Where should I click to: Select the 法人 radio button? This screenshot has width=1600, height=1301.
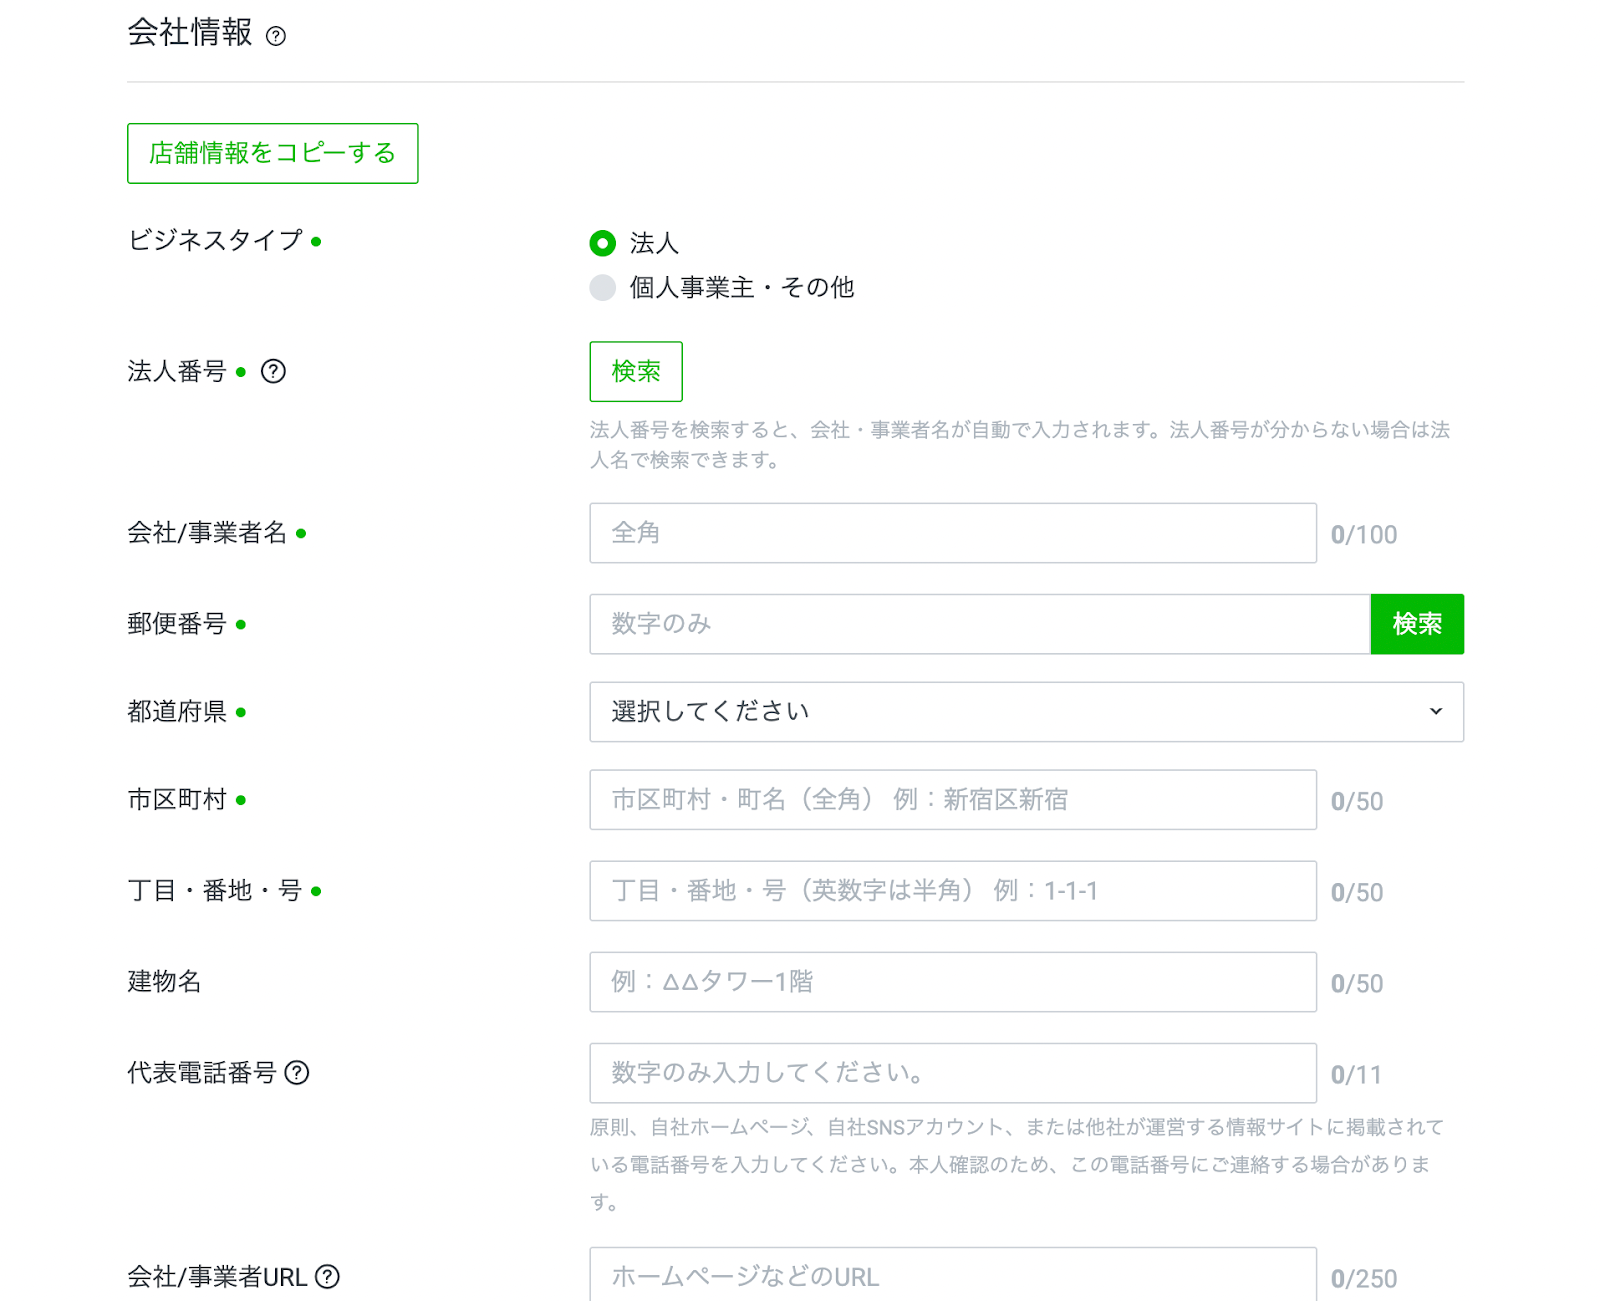pos(602,243)
